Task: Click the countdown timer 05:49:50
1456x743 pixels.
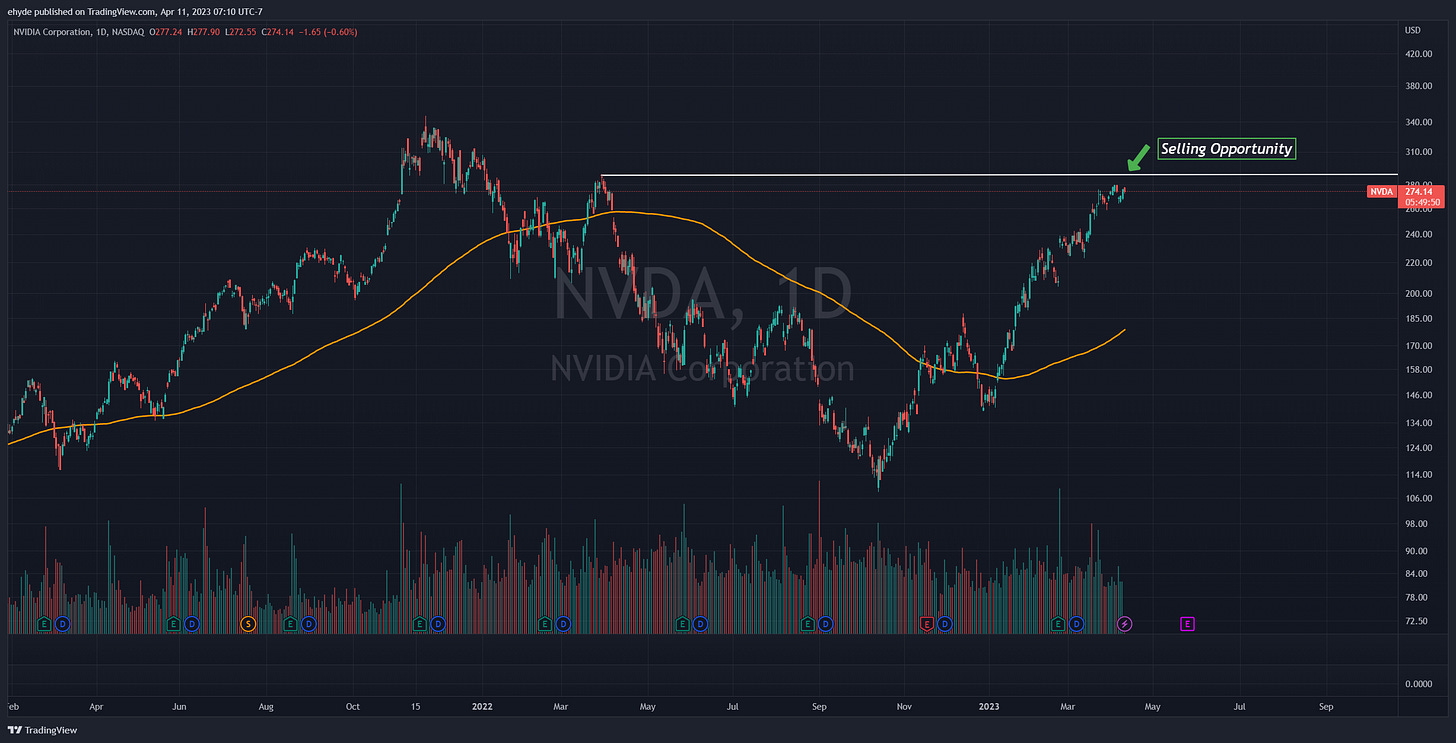Action: coord(1422,202)
